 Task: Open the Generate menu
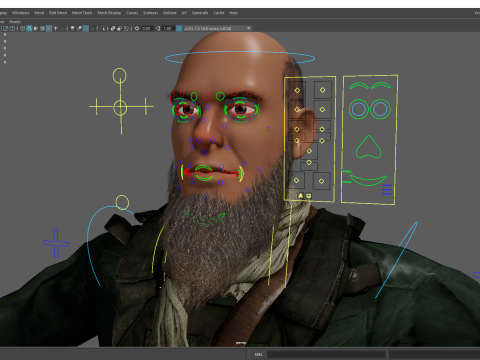coord(200,13)
